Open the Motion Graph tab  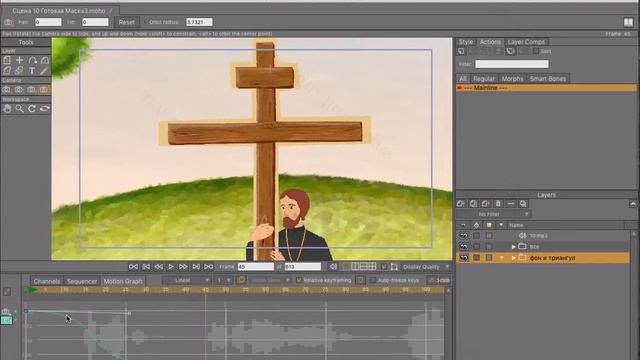tap(123, 281)
